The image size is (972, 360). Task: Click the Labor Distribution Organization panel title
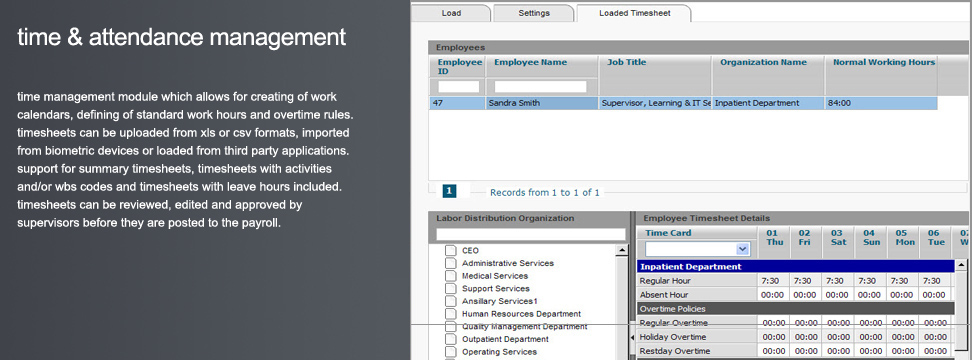pyautogui.click(x=505, y=218)
